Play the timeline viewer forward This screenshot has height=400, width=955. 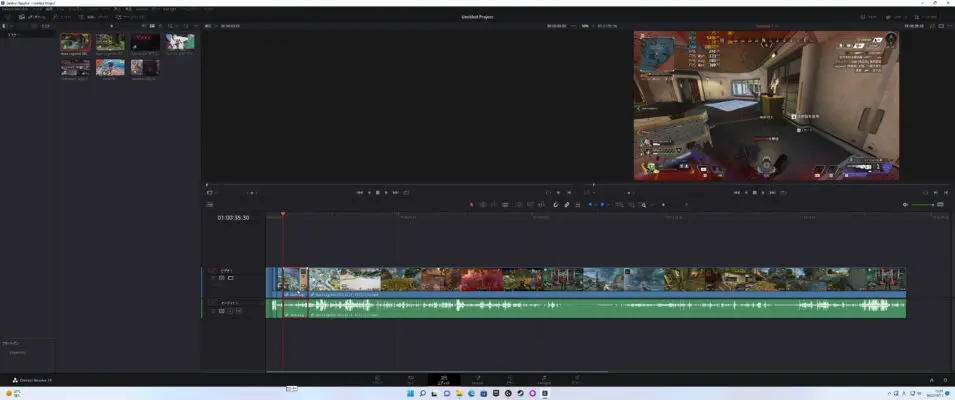pyautogui.click(x=763, y=192)
